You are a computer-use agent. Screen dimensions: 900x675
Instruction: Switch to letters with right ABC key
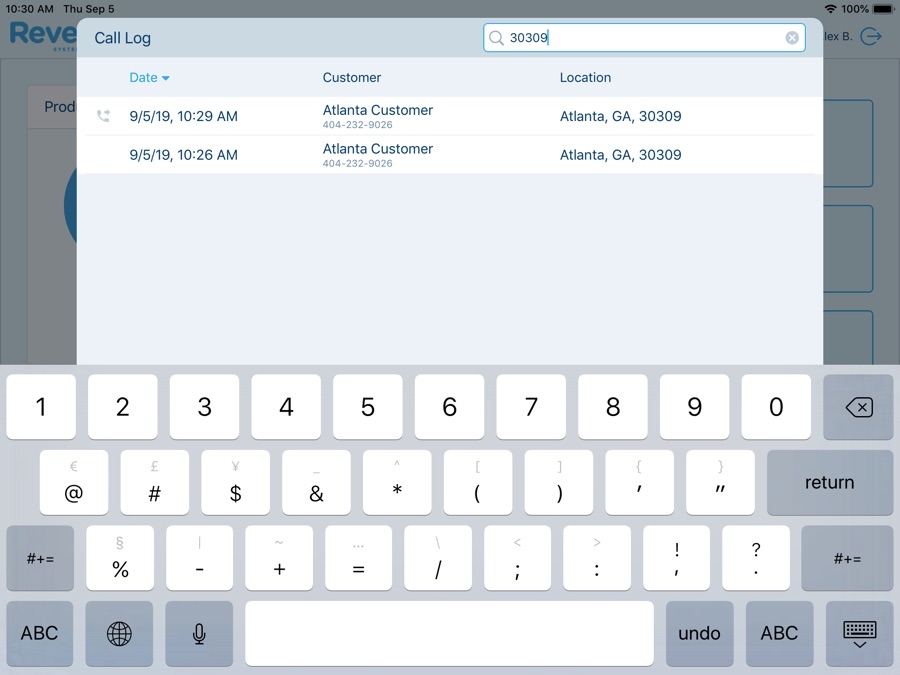779,633
